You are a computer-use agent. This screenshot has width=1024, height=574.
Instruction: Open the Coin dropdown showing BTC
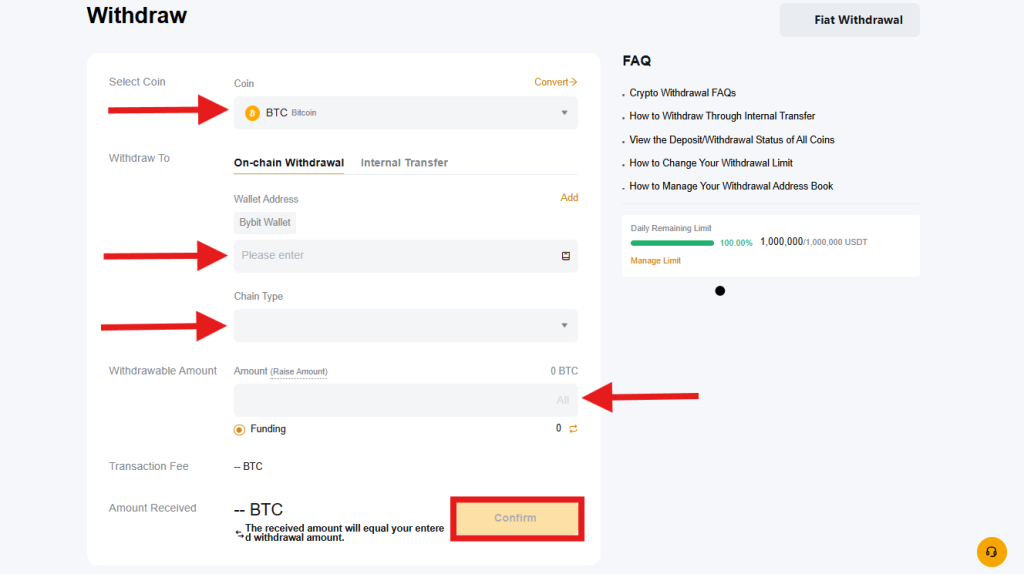406,113
